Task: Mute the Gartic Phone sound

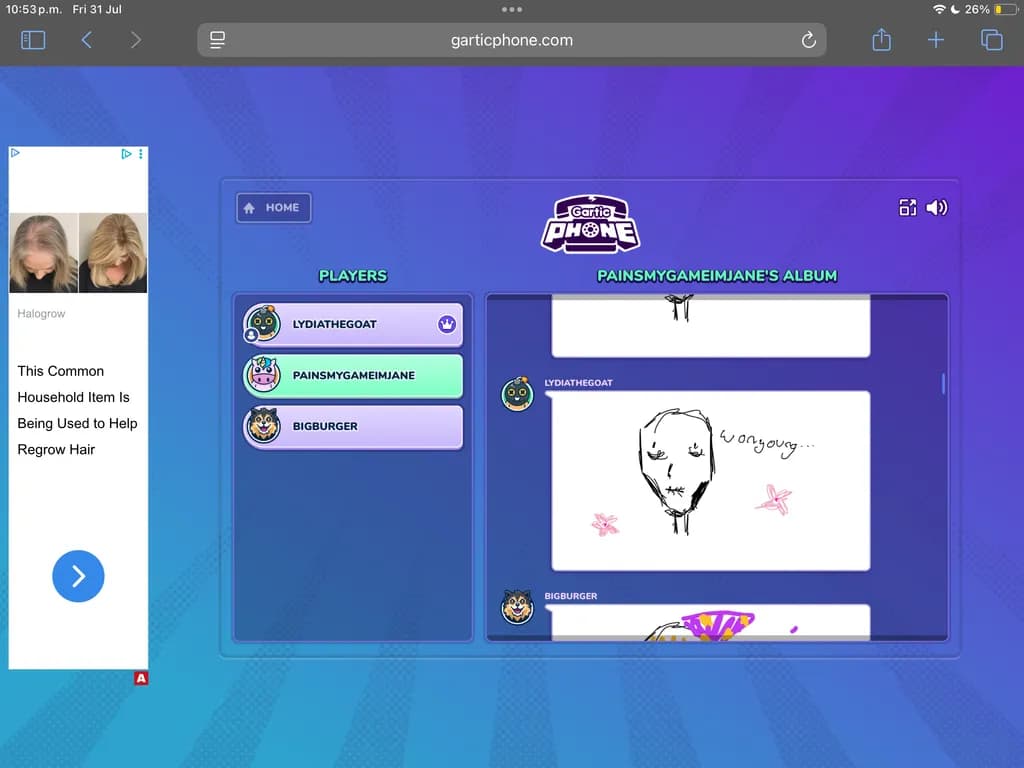Action: (936, 208)
